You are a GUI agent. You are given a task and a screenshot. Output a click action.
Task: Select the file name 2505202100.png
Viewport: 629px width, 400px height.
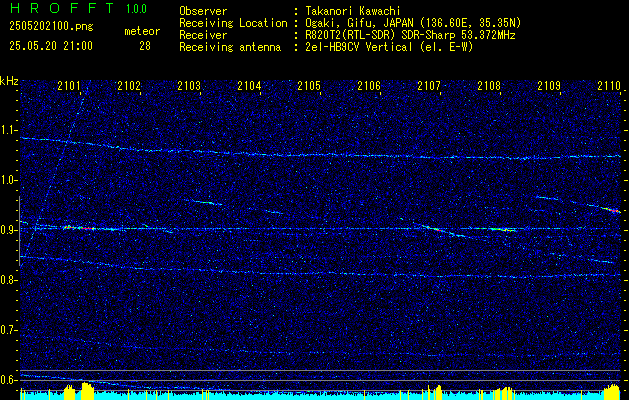coord(51,27)
